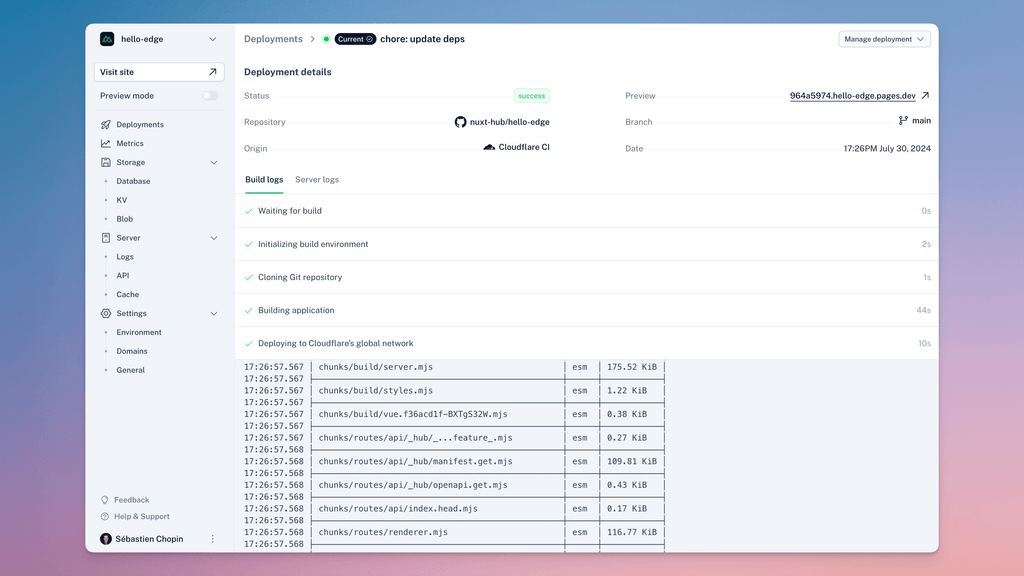The height and width of the screenshot is (576, 1024).
Task: Open Metrics from the sidebar icon
Action: tap(105, 143)
